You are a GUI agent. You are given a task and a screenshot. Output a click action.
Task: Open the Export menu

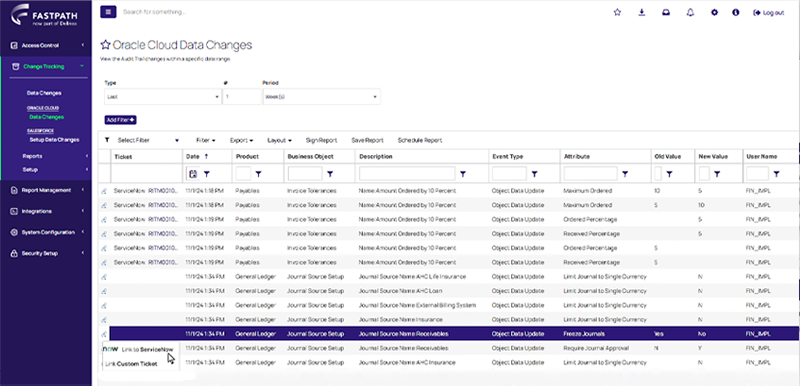tap(242, 140)
